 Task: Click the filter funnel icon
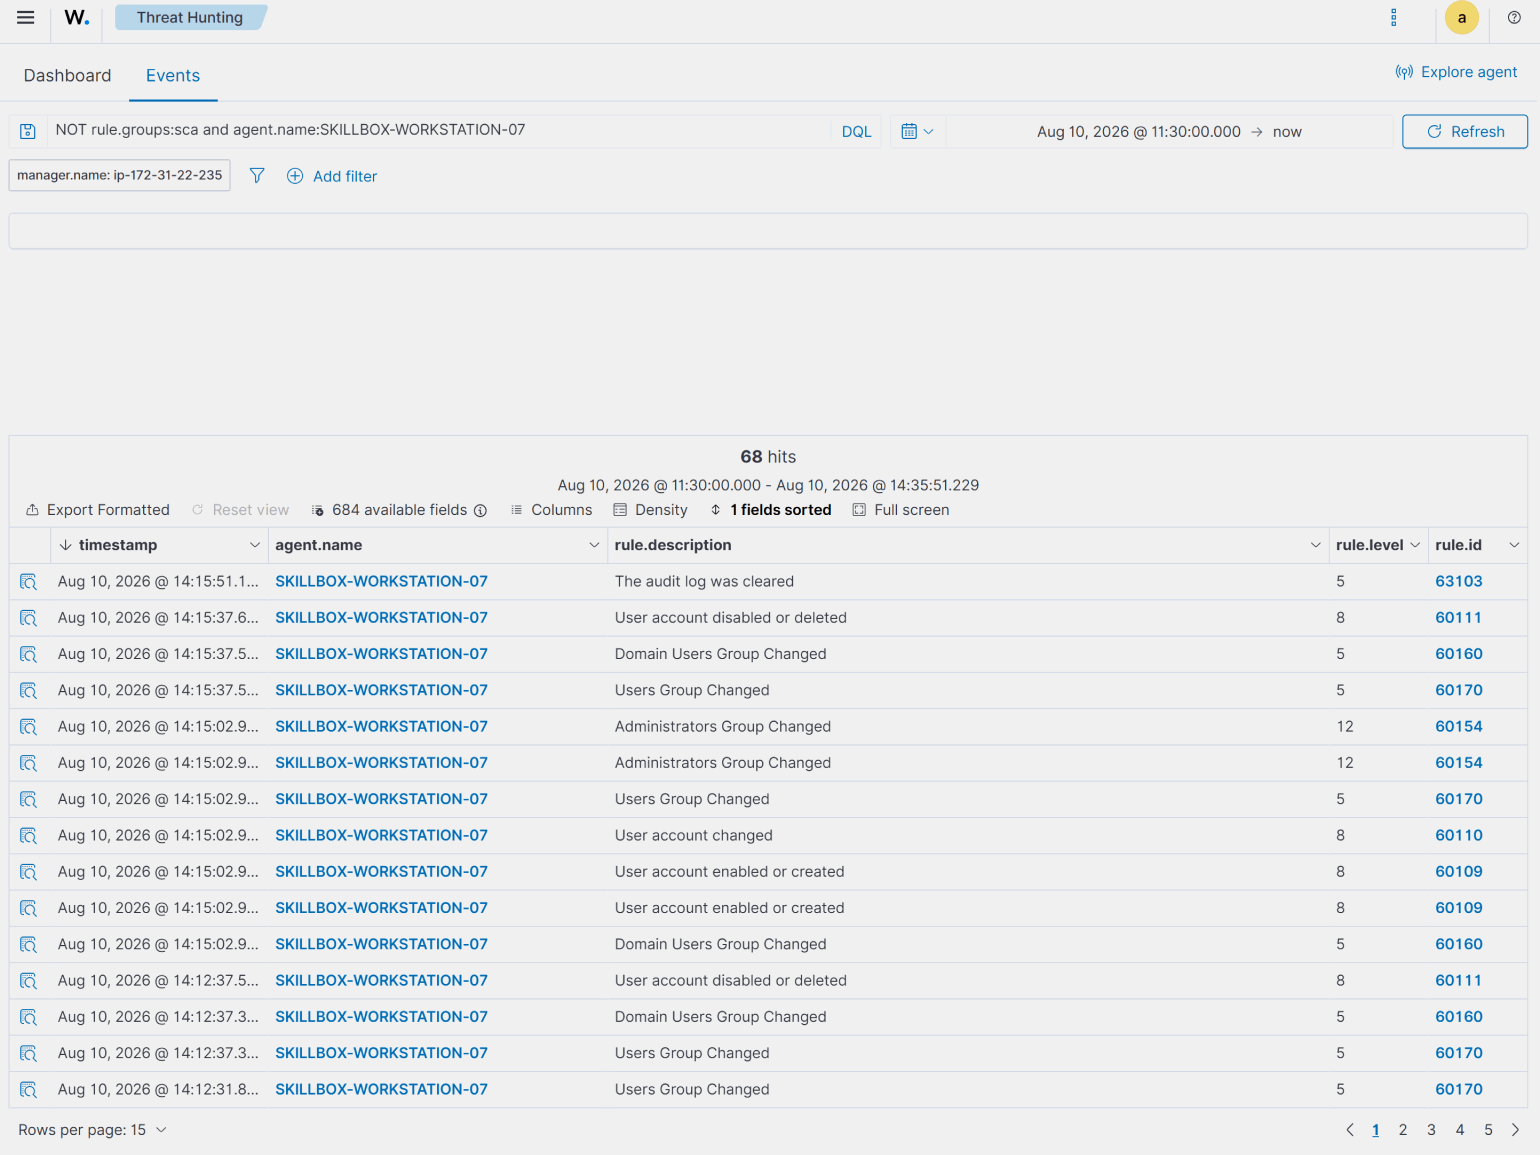(257, 176)
